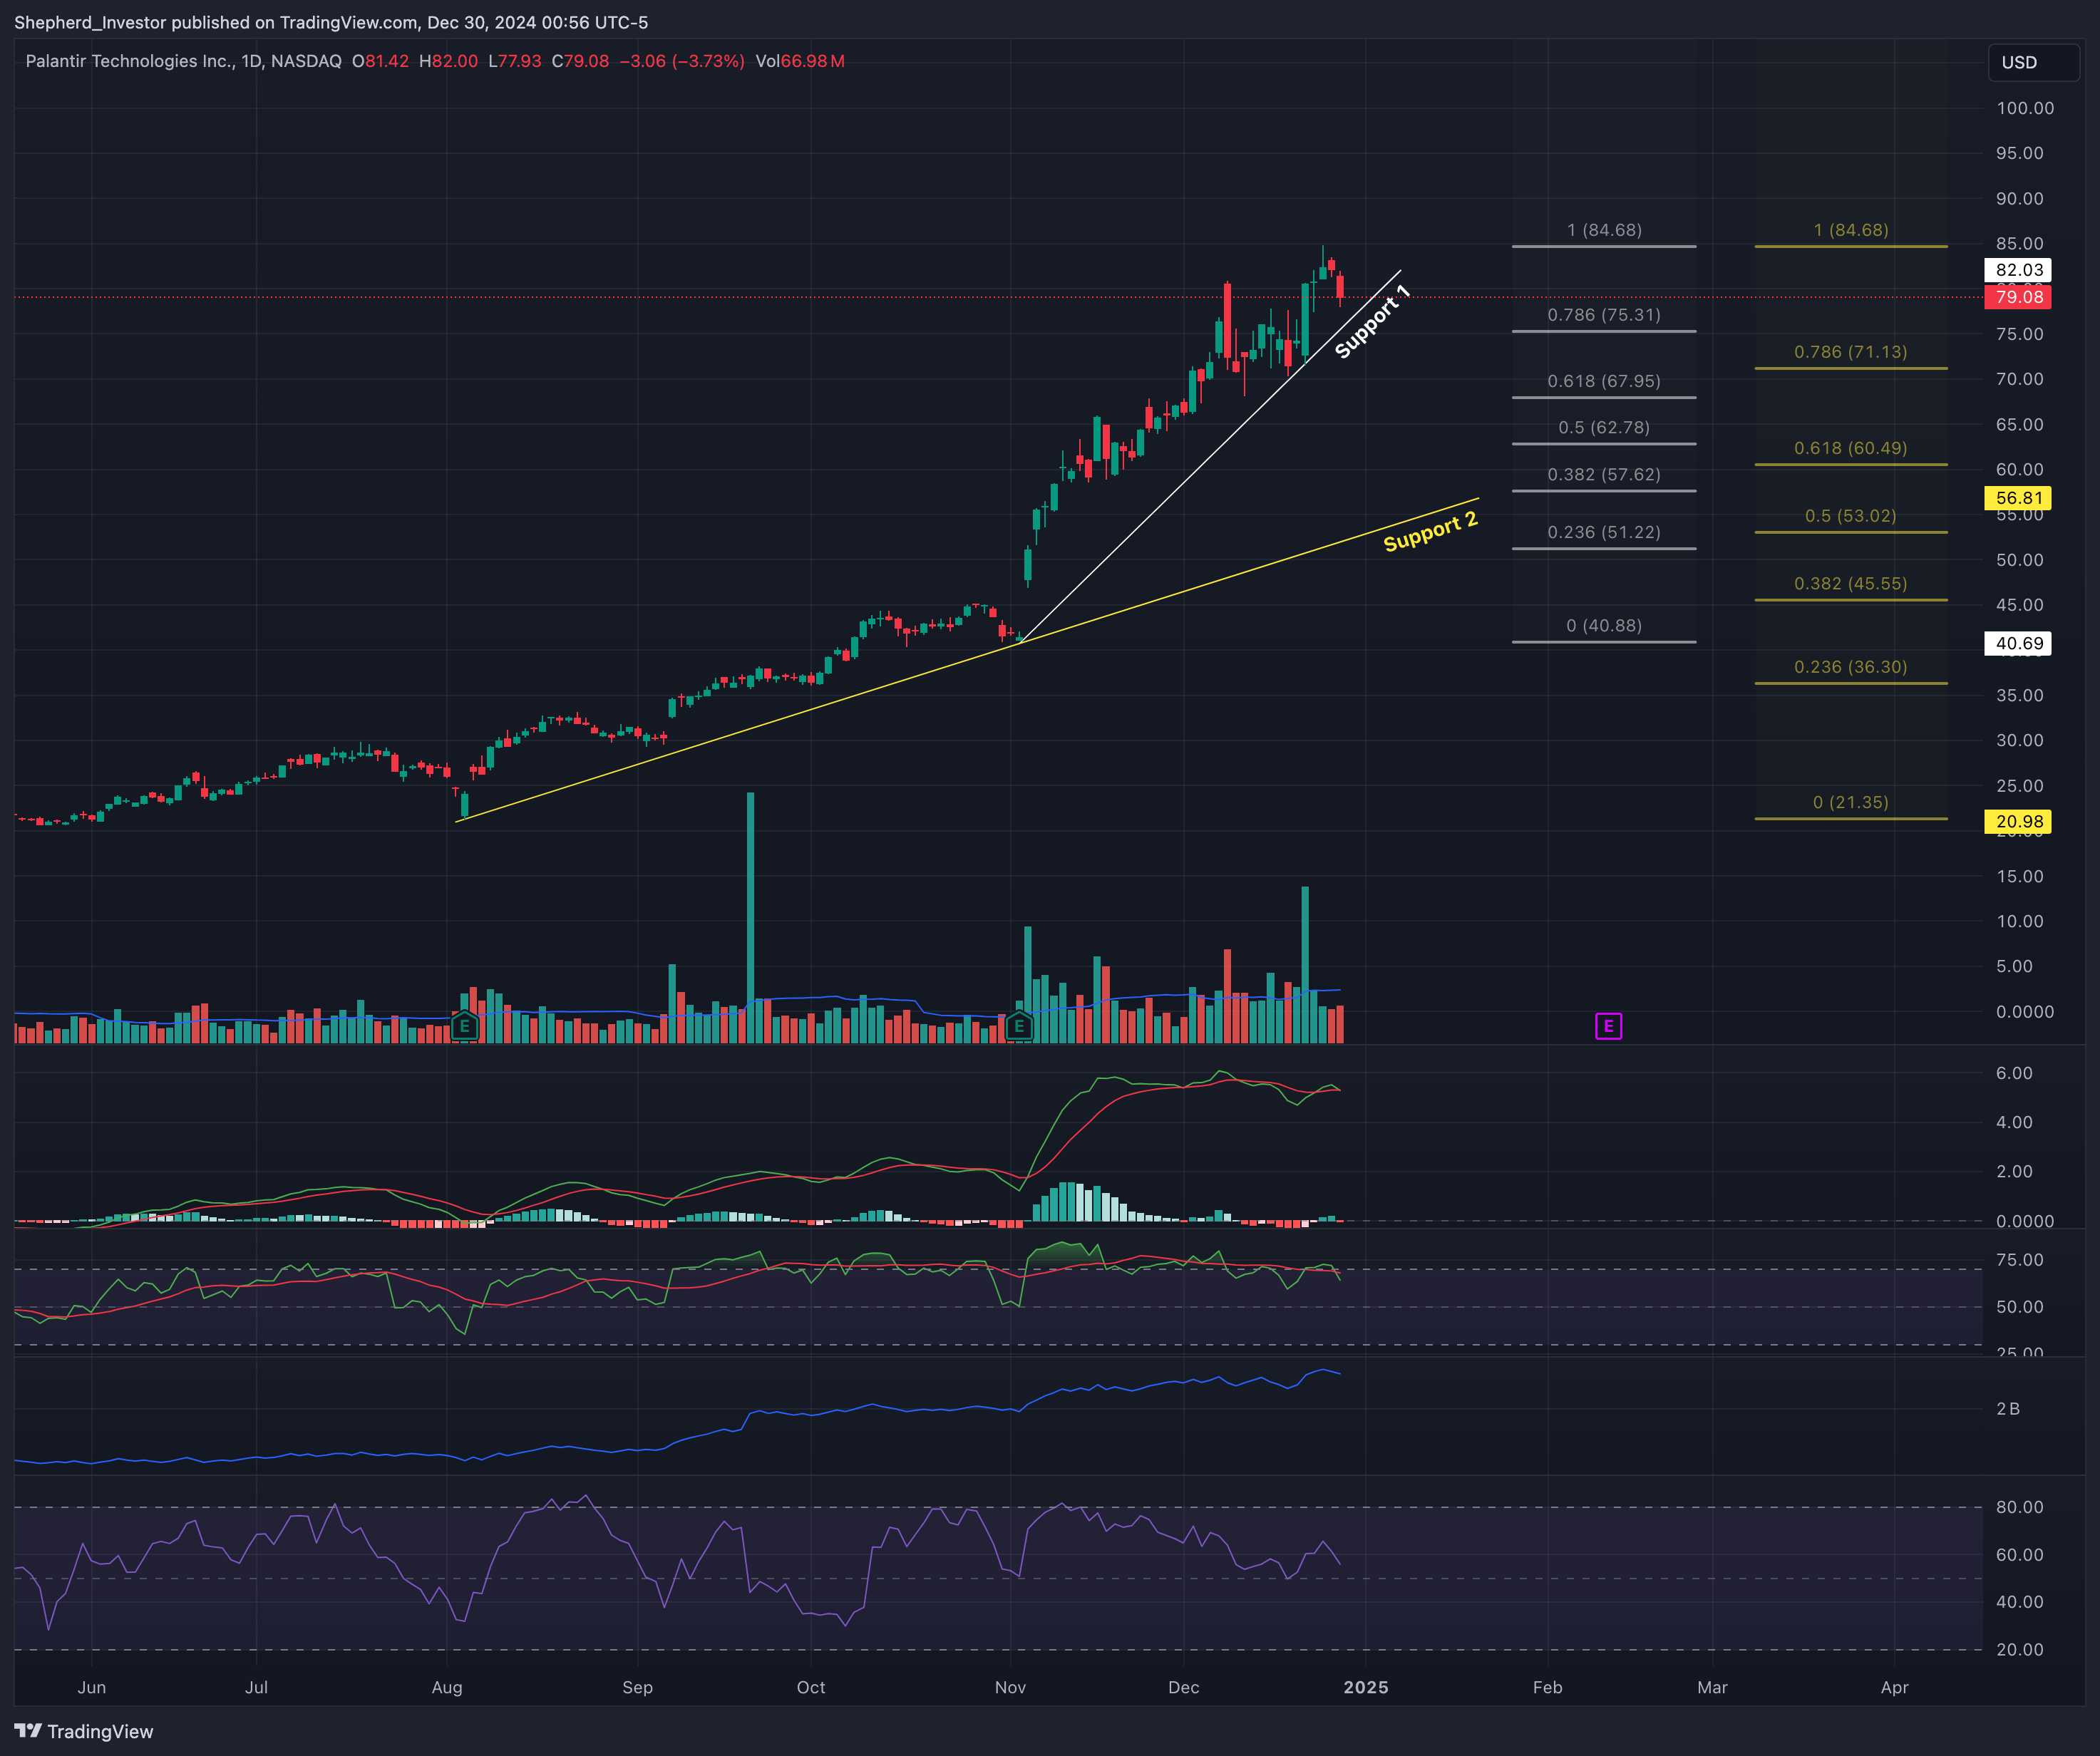
Task: Click the 'Aug' time axis label
Action: tap(447, 1688)
